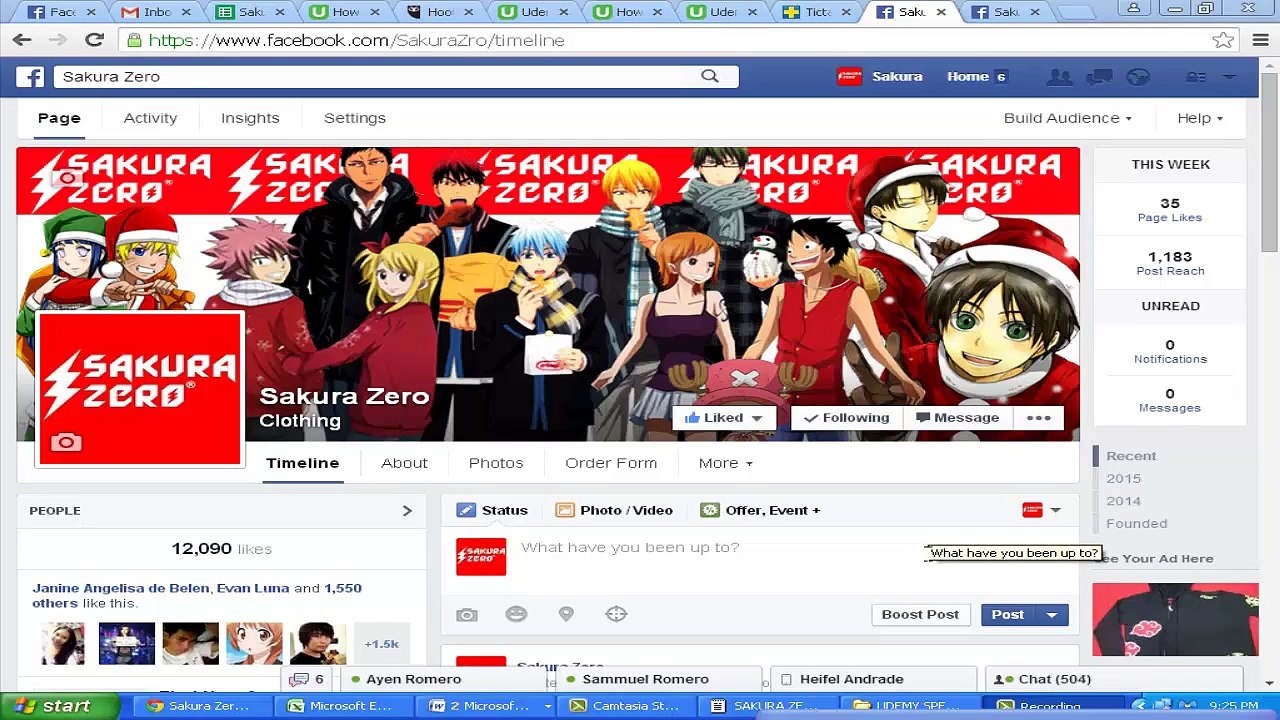This screenshot has height=720, width=1280.
Task: Expand the People section arrow
Action: tap(407, 511)
